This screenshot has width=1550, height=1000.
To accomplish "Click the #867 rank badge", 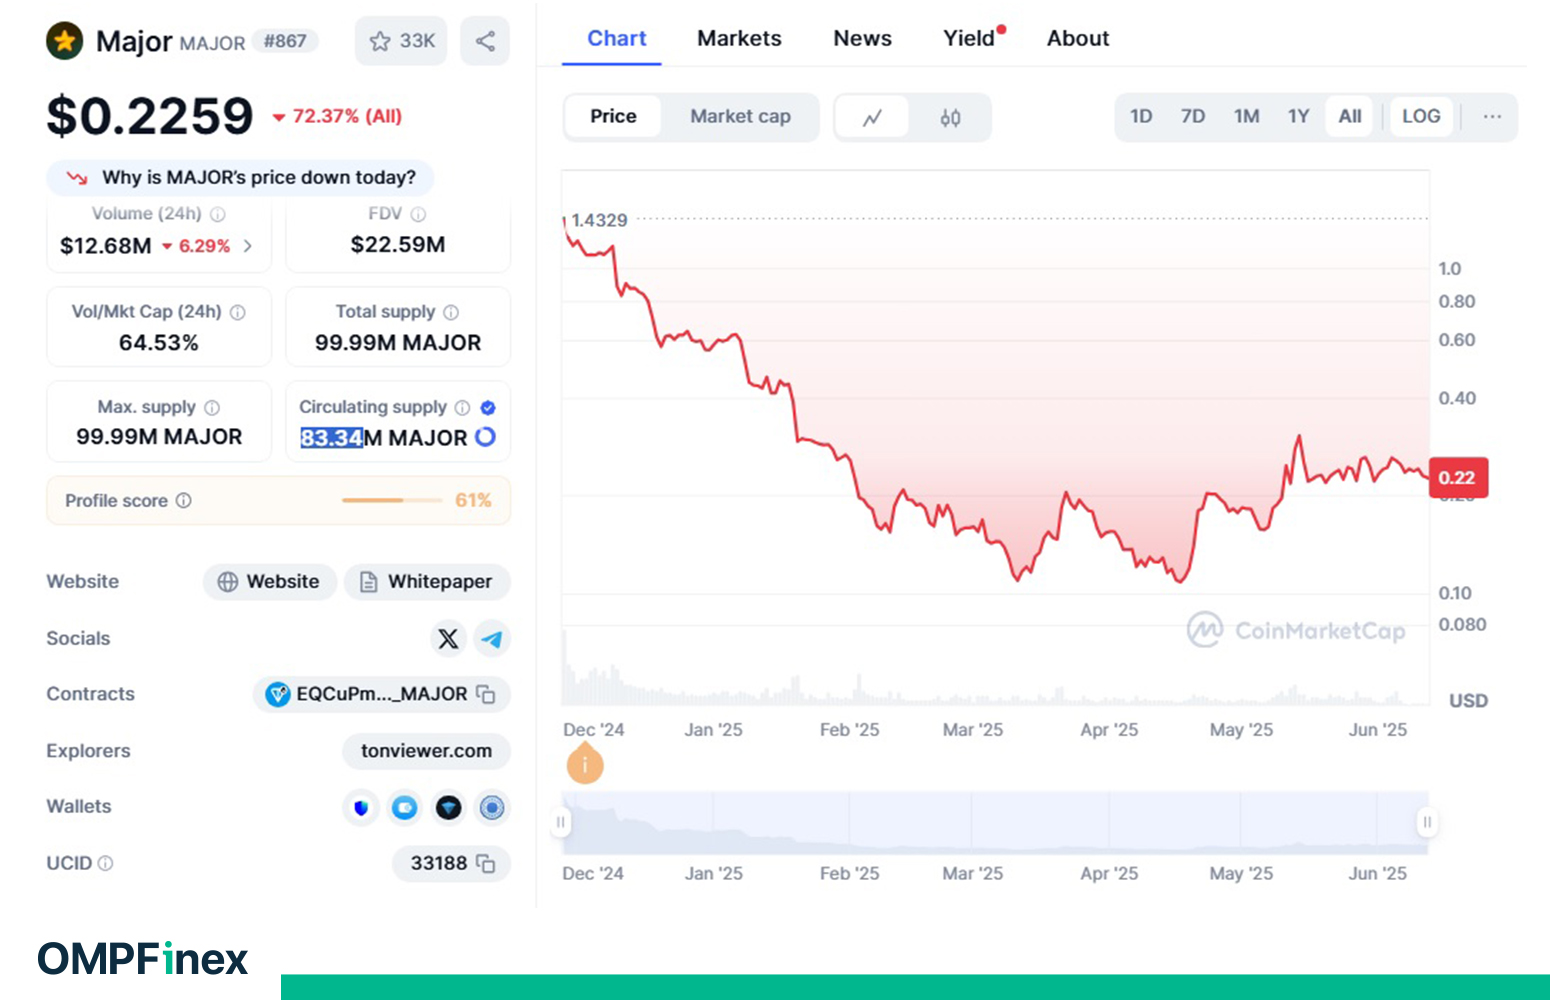I will (x=285, y=41).
